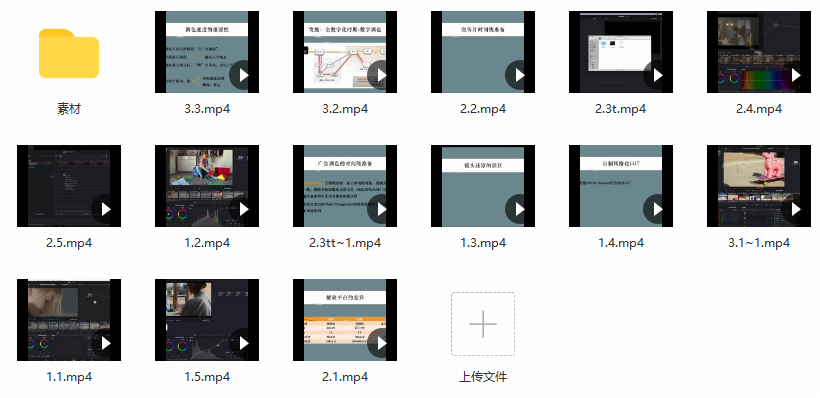
Task: Play the 1.2.mp4 video
Action: pos(244,209)
